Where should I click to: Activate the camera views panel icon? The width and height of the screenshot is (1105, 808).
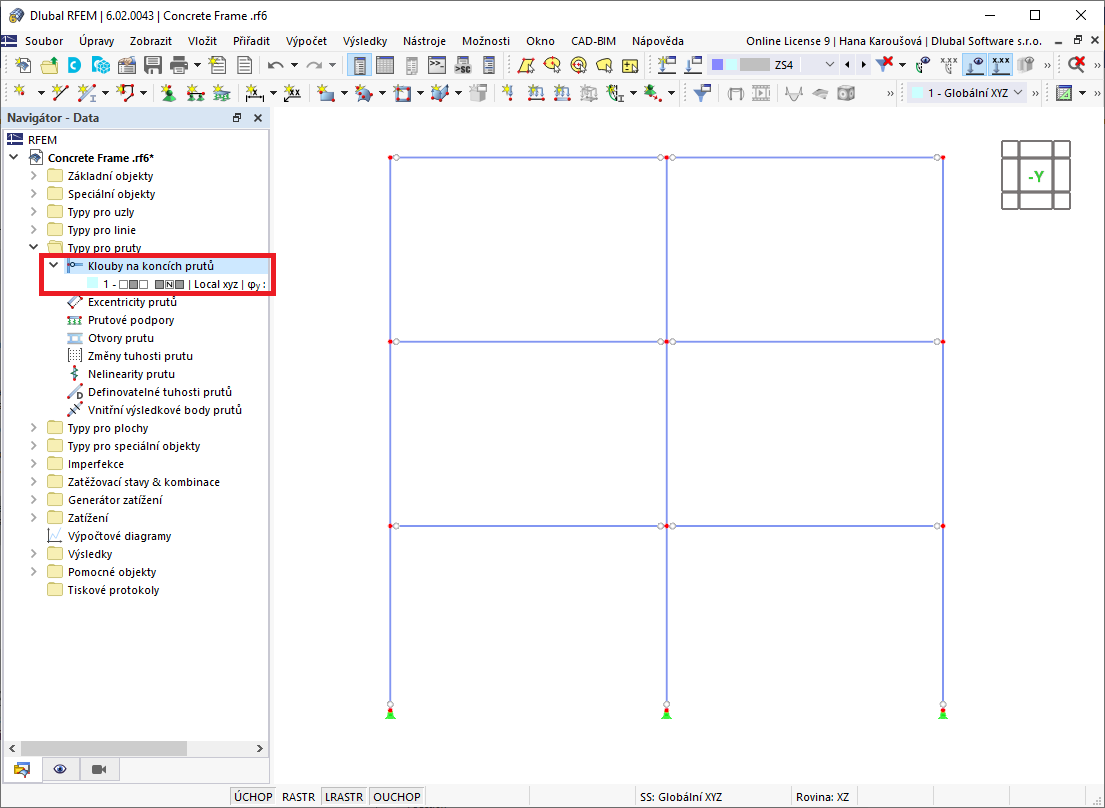(x=99, y=770)
